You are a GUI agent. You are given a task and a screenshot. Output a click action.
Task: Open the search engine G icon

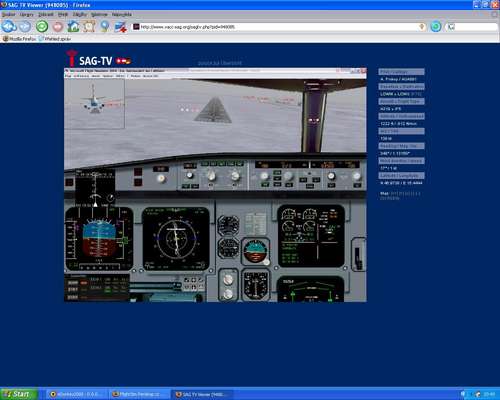click(x=451, y=27)
